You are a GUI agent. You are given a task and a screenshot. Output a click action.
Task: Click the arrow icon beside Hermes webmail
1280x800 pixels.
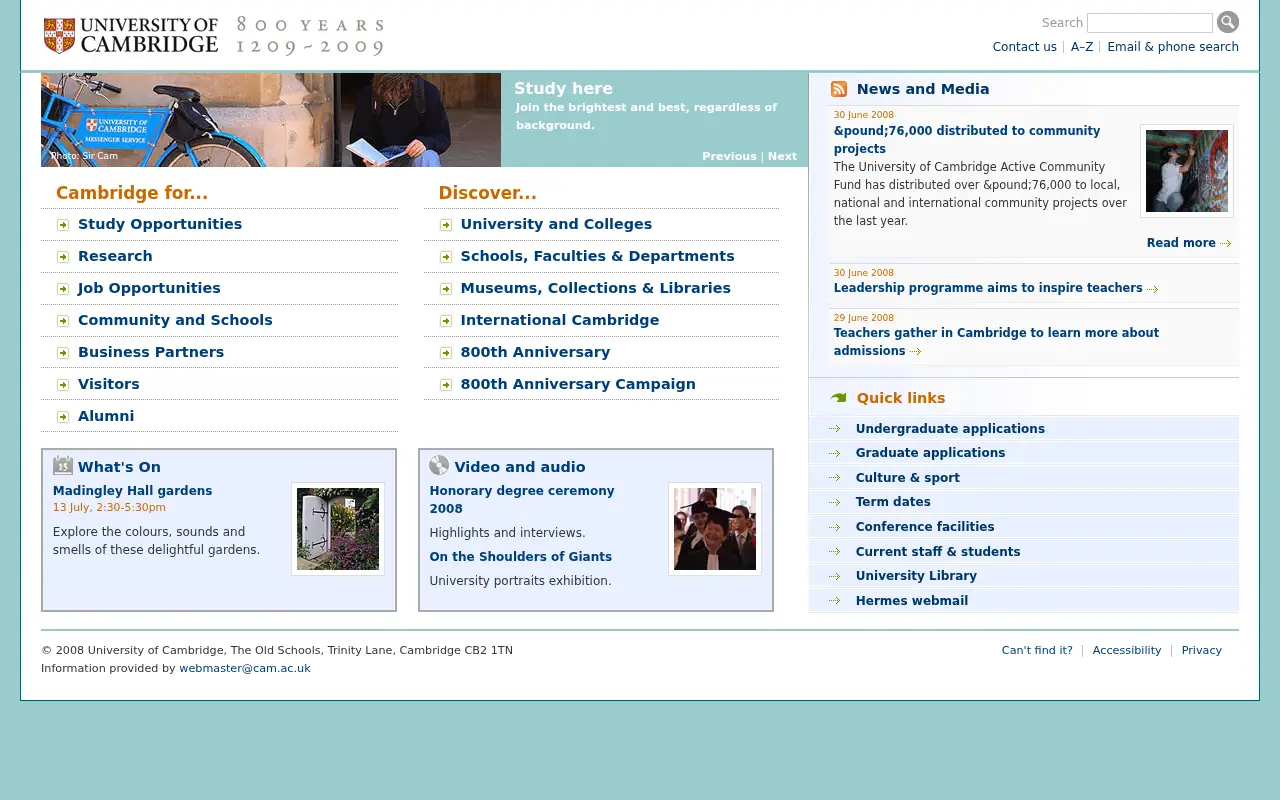coord(834,601)
